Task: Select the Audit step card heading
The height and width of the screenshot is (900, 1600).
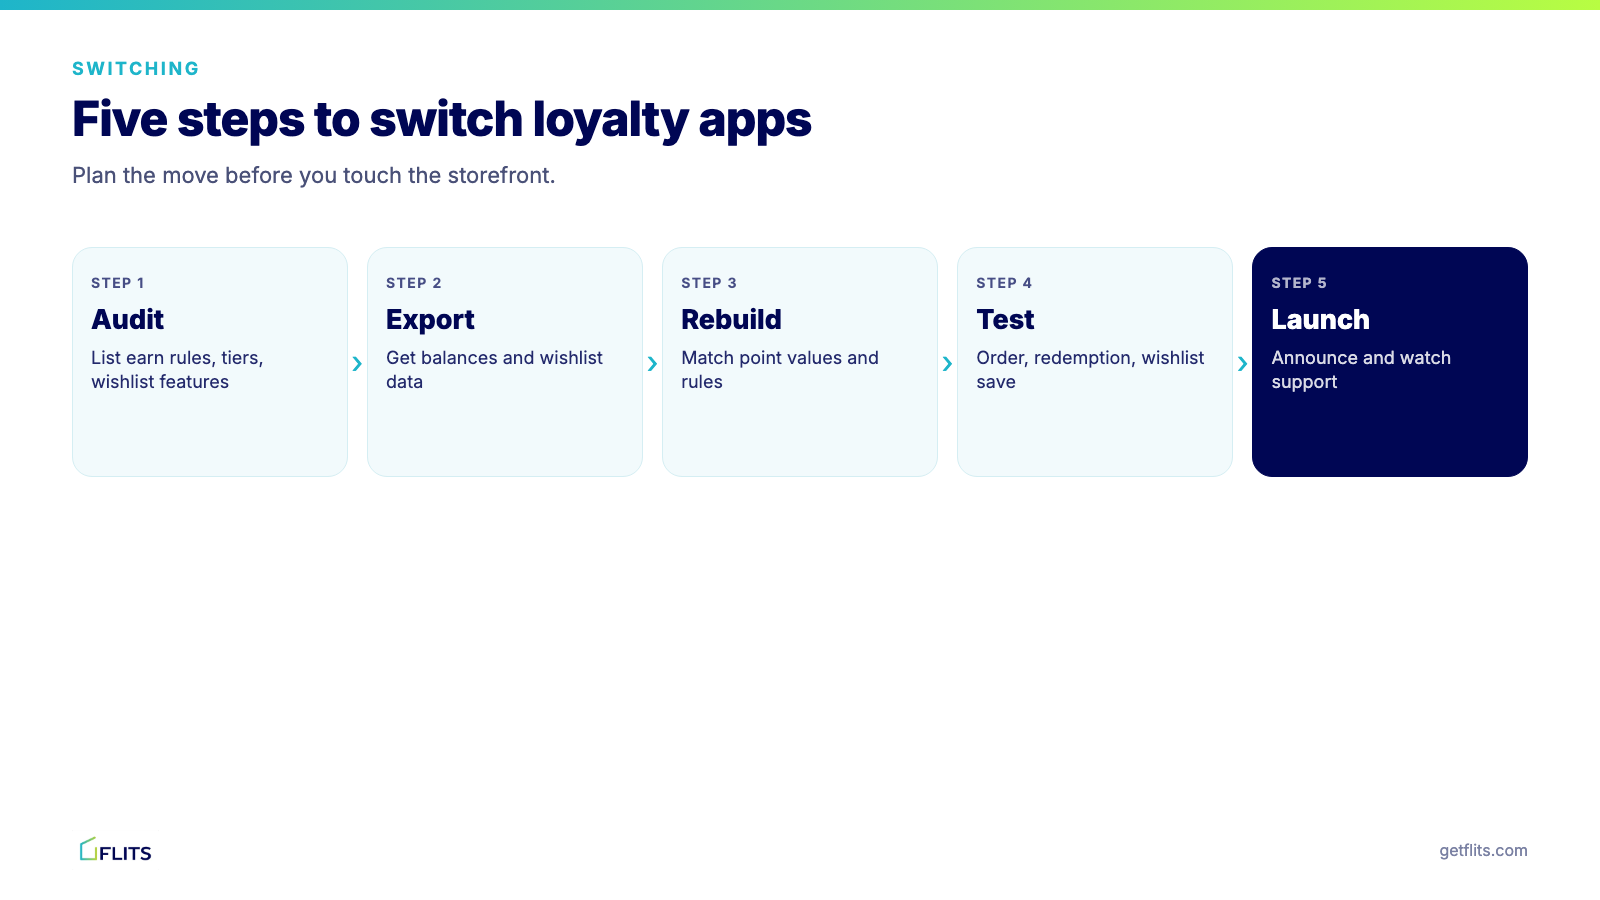Action: [x=128, y=320]
